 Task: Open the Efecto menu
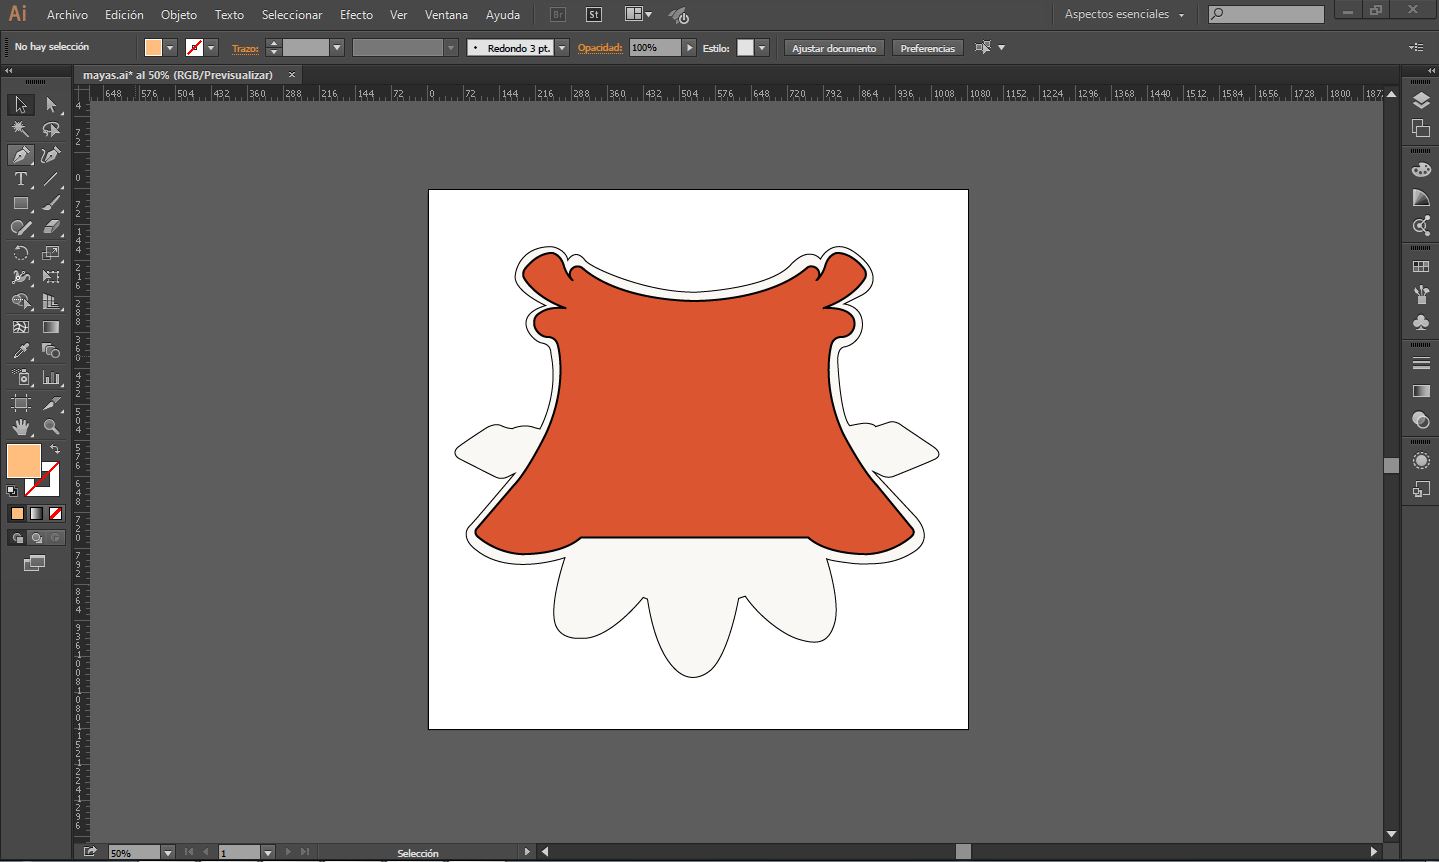click(x=356, y=15)
